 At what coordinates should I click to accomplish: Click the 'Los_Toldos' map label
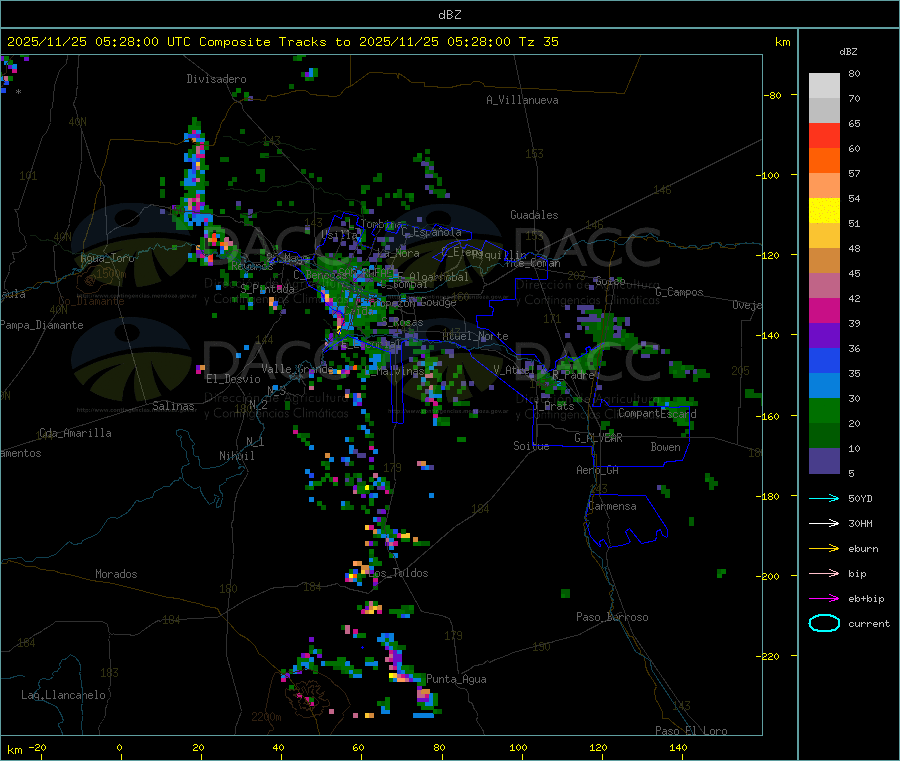pos(398,573)
